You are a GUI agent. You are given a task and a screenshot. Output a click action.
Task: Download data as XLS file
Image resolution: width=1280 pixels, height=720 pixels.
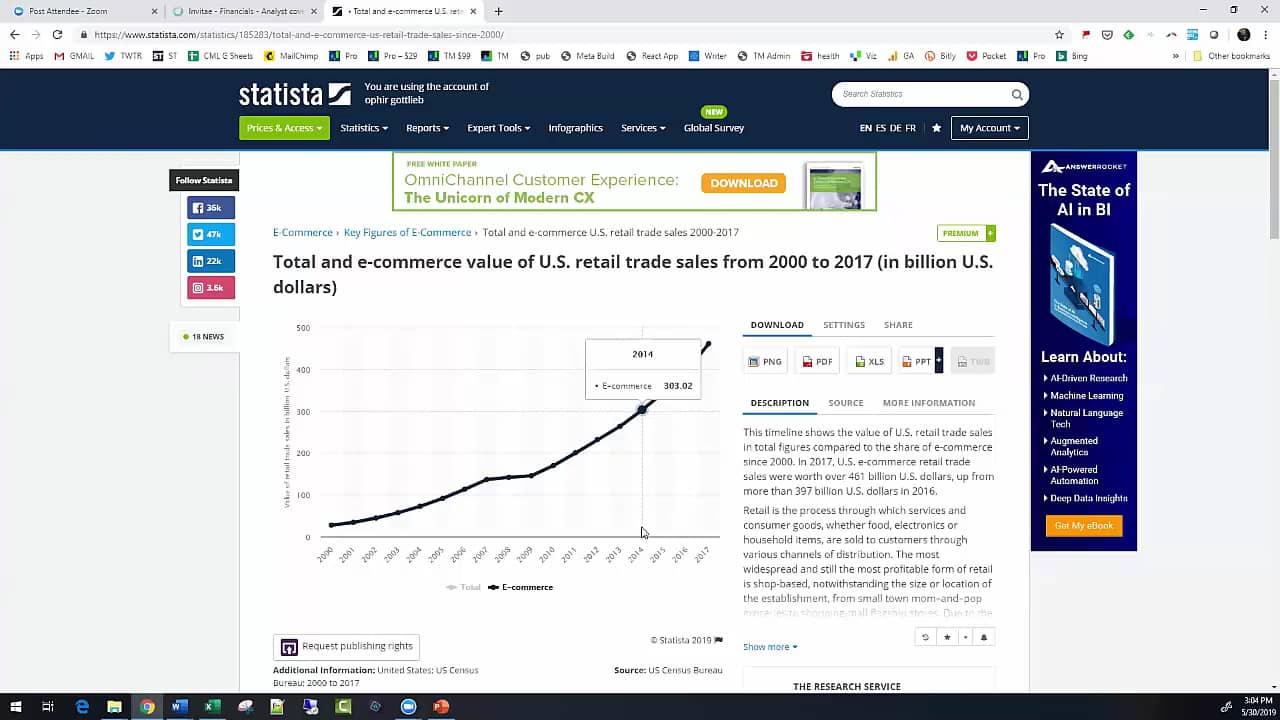point(869,361)
